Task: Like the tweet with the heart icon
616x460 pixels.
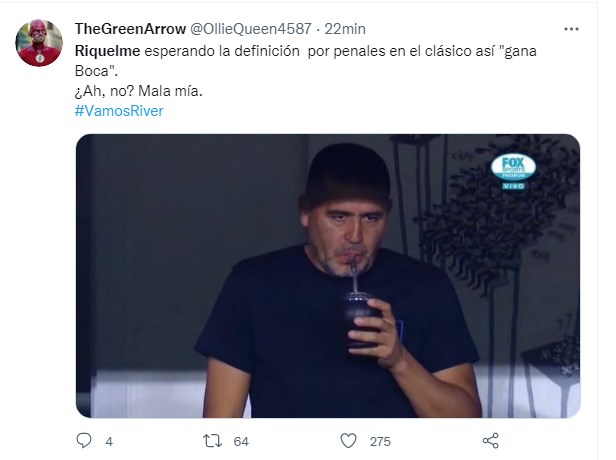Action: tap(348, 441)
